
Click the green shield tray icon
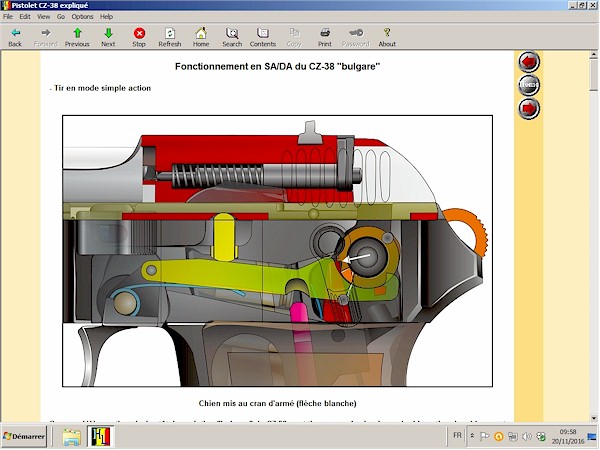tap(541, 436)
